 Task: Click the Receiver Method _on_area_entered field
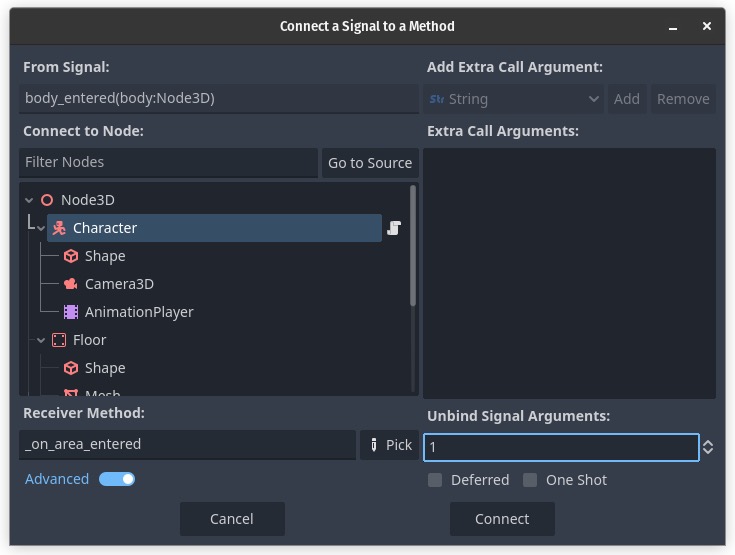188,444
